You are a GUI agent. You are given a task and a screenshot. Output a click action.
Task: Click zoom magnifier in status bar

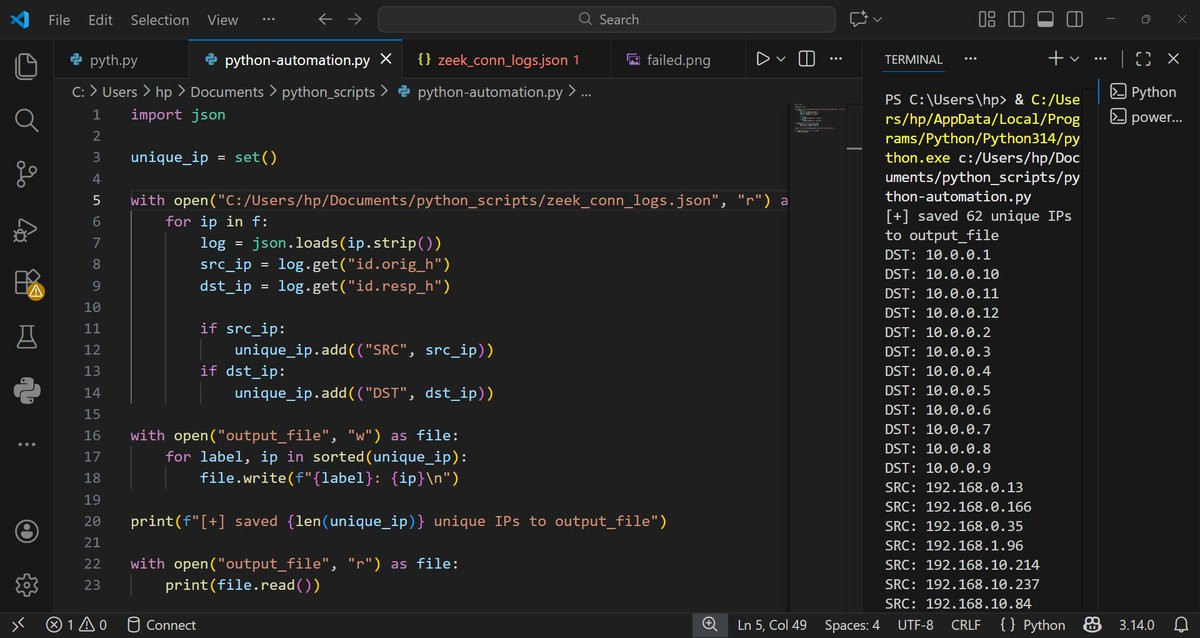pyautogui.click(x=710, y=625)
